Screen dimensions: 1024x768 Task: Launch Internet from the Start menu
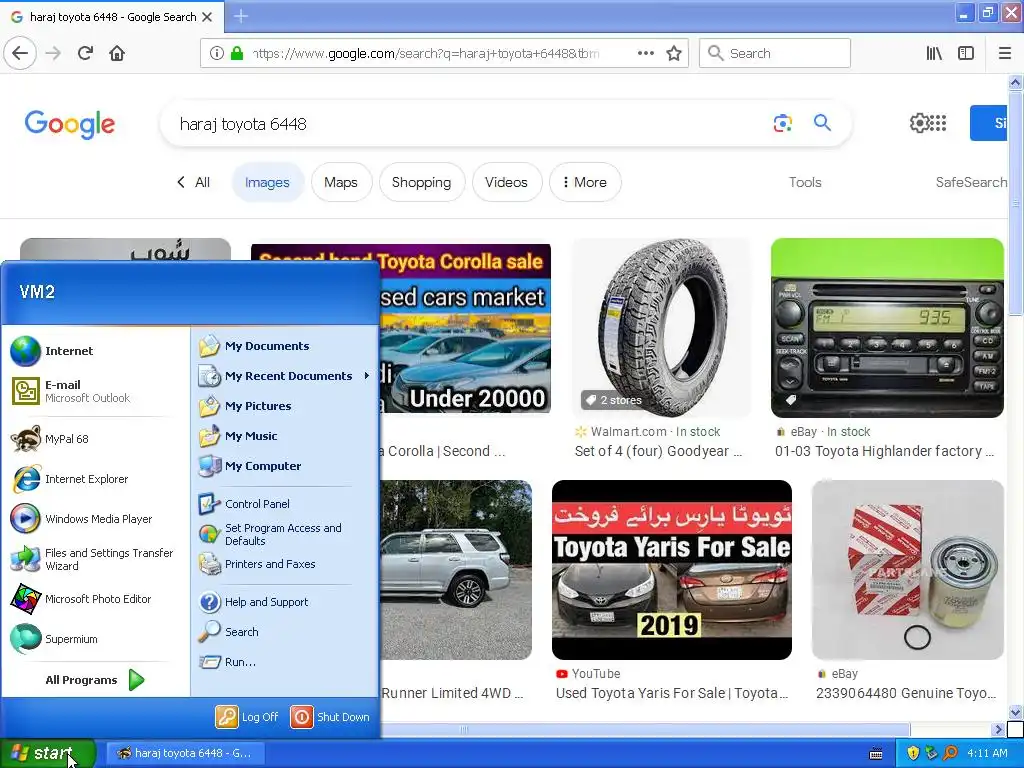coord(97,351)
